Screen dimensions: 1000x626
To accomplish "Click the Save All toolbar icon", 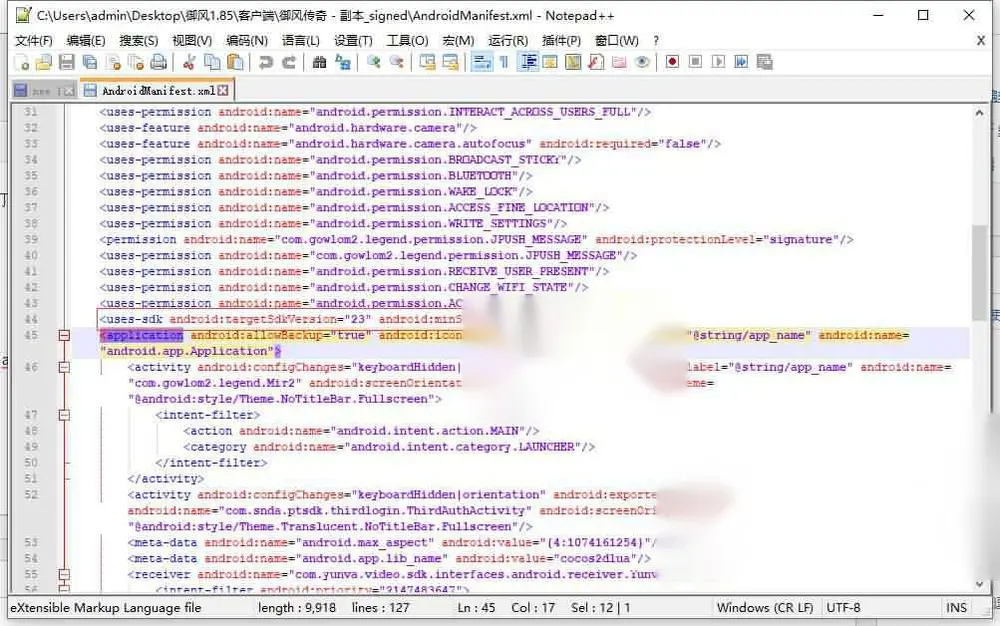I will (x=90, y=62).
